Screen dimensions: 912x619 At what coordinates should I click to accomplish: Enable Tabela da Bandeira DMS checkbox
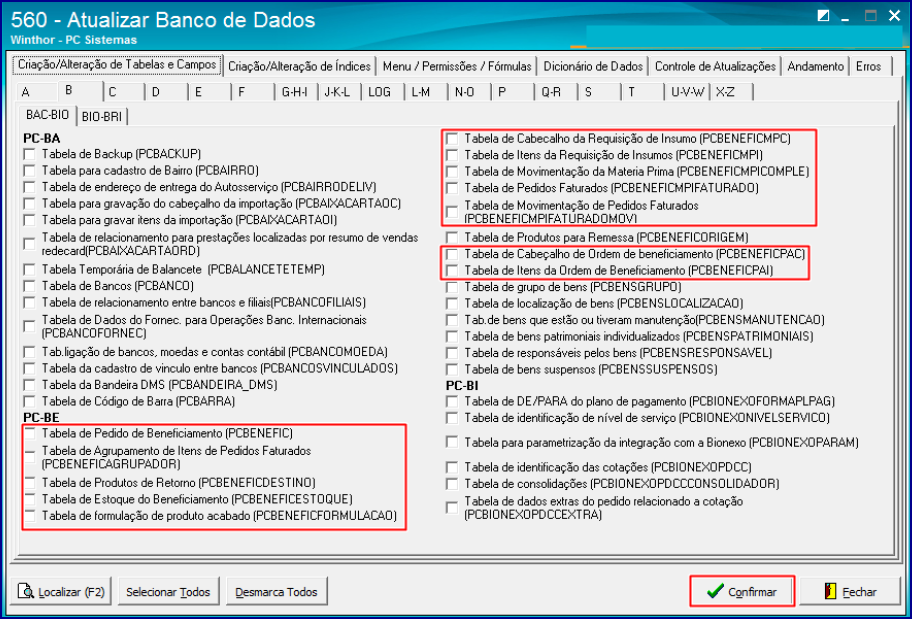[x=29, y=385]
